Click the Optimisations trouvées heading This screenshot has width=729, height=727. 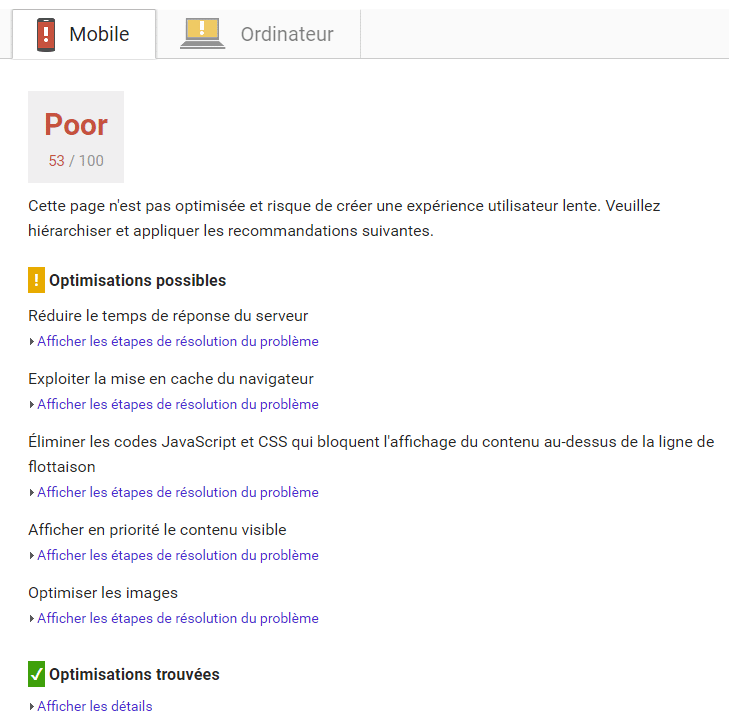tap(134, 674)
